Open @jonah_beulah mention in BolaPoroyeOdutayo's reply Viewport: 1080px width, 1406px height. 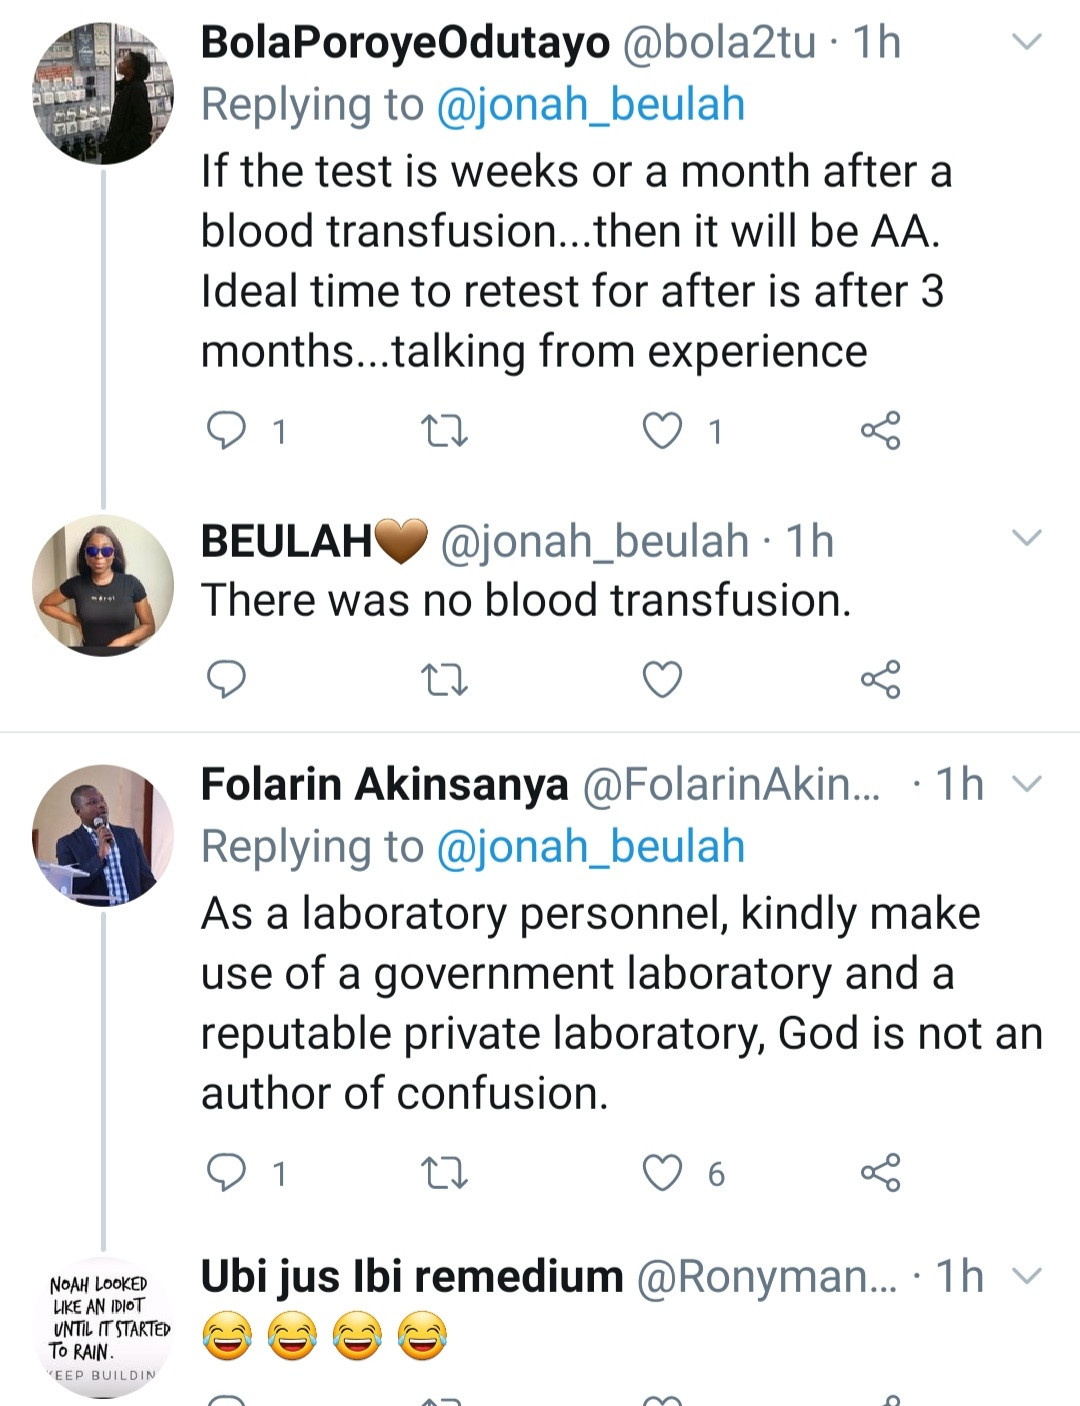pos(590,105)
